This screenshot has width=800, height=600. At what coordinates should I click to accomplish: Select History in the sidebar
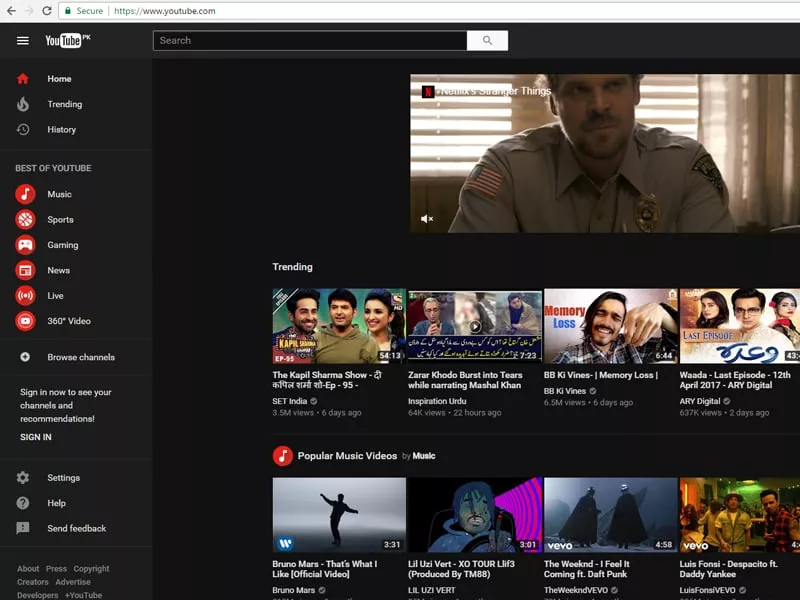click(x=62, y=130)
